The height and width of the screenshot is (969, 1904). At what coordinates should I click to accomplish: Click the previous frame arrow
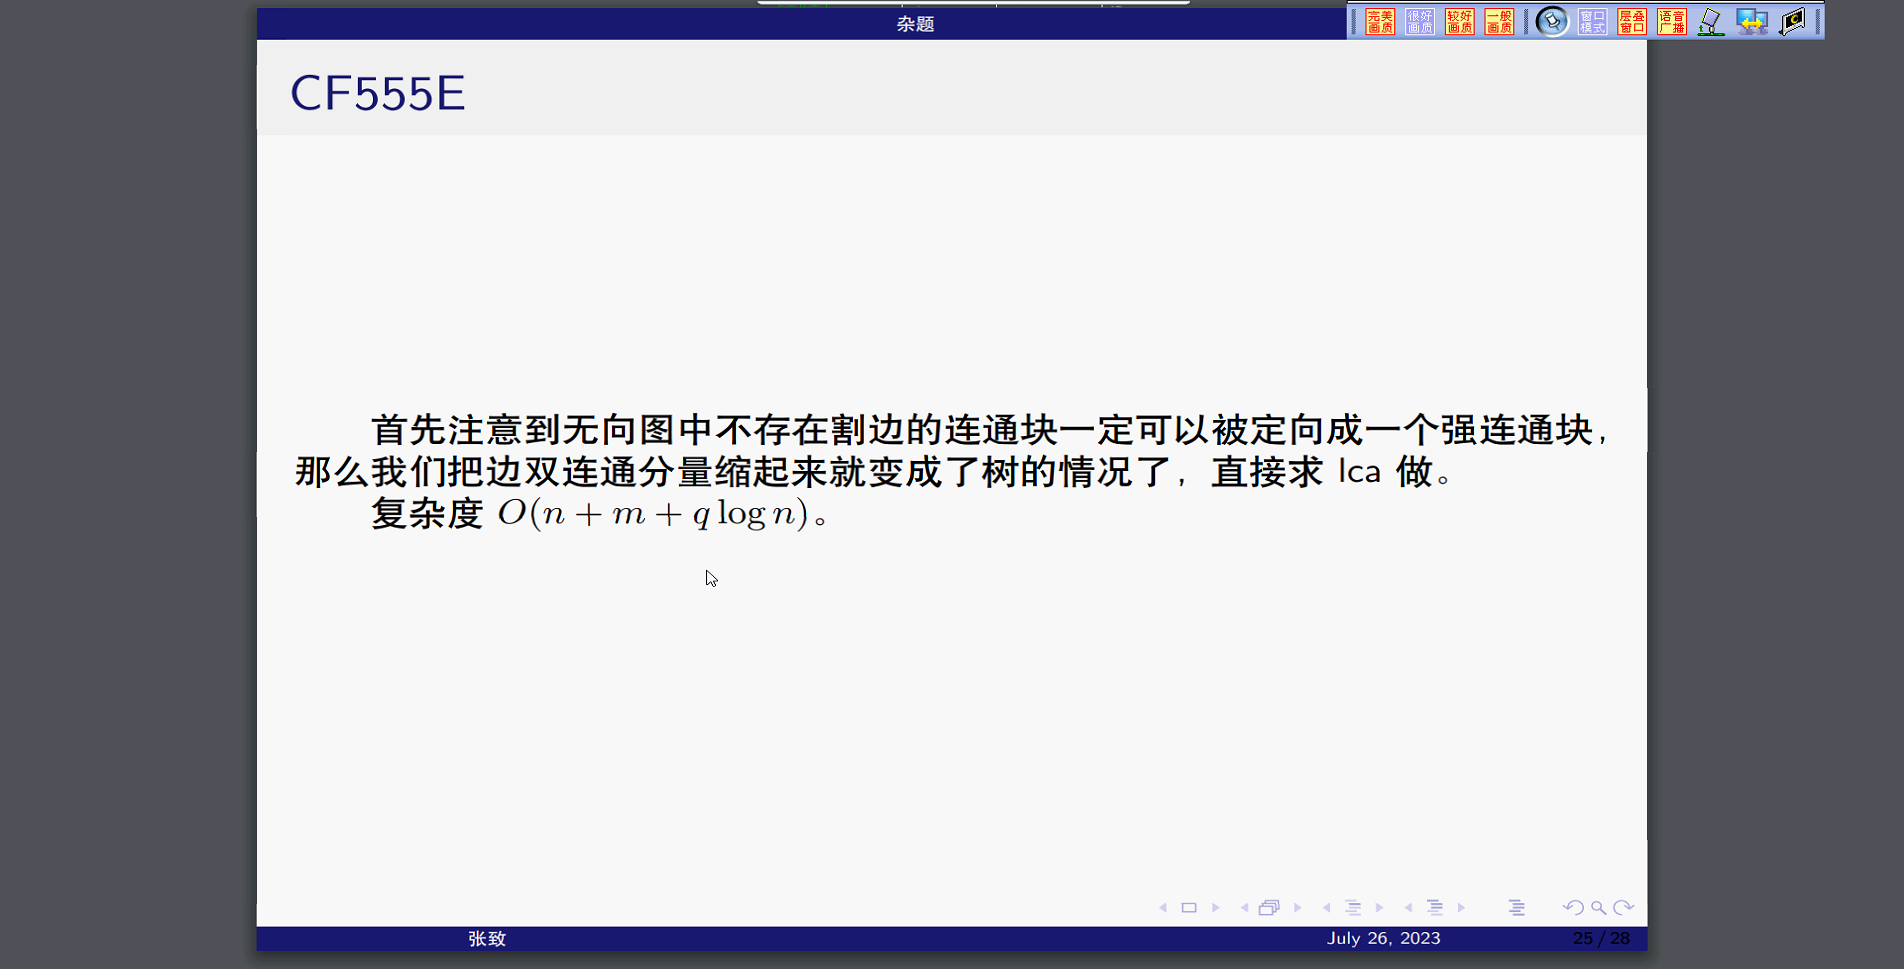[x=1245, y=908]
